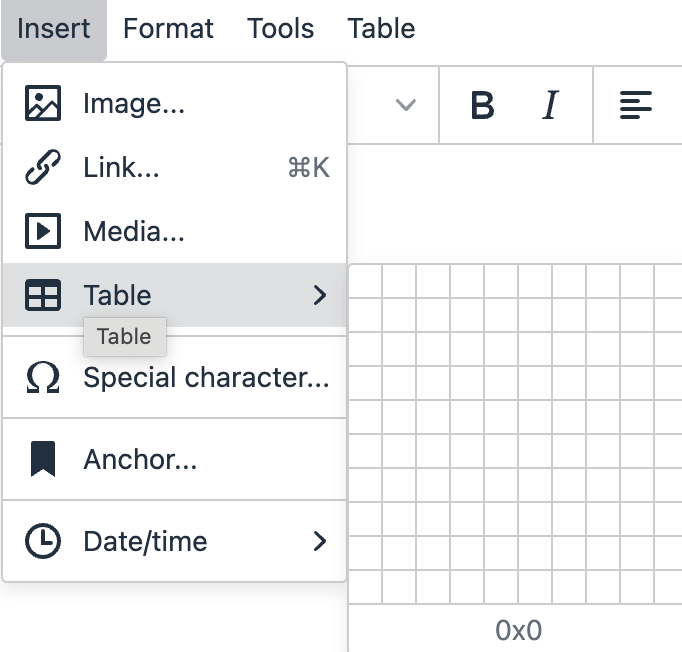The width and height of the screenshot is (682, 652).
Task: Toggle Bold formatting
Action: pyautogui.click(x=482, y=105)
